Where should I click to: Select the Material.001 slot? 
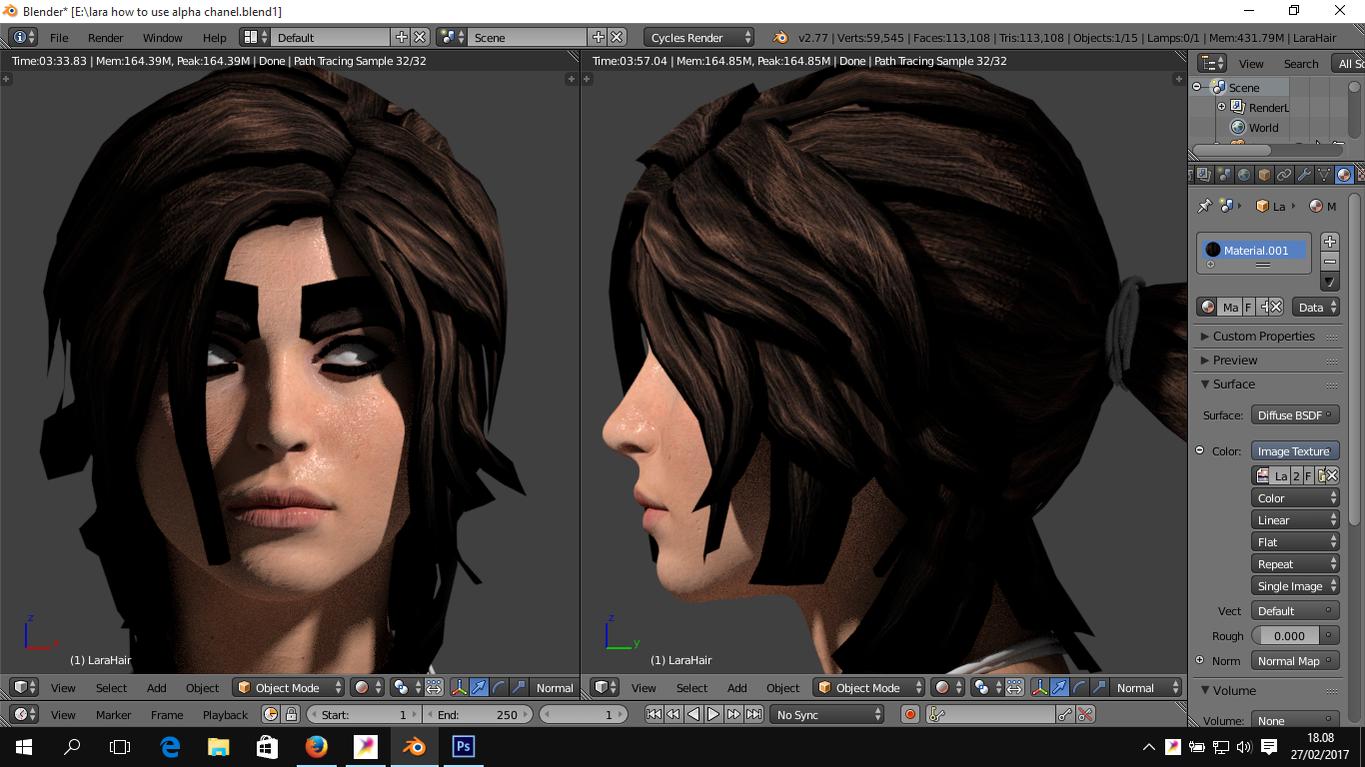(1254, 250)
